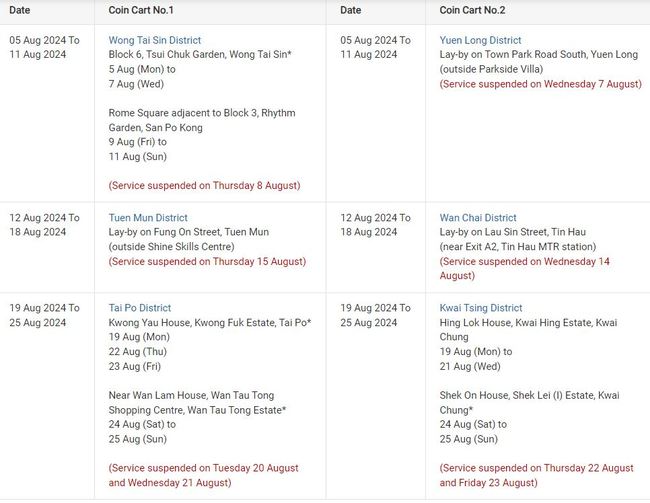The width and height of the screenshot is (650, 503).
Task: Click the Tuesday 20 August suspension notice
Action: [203, 475]
